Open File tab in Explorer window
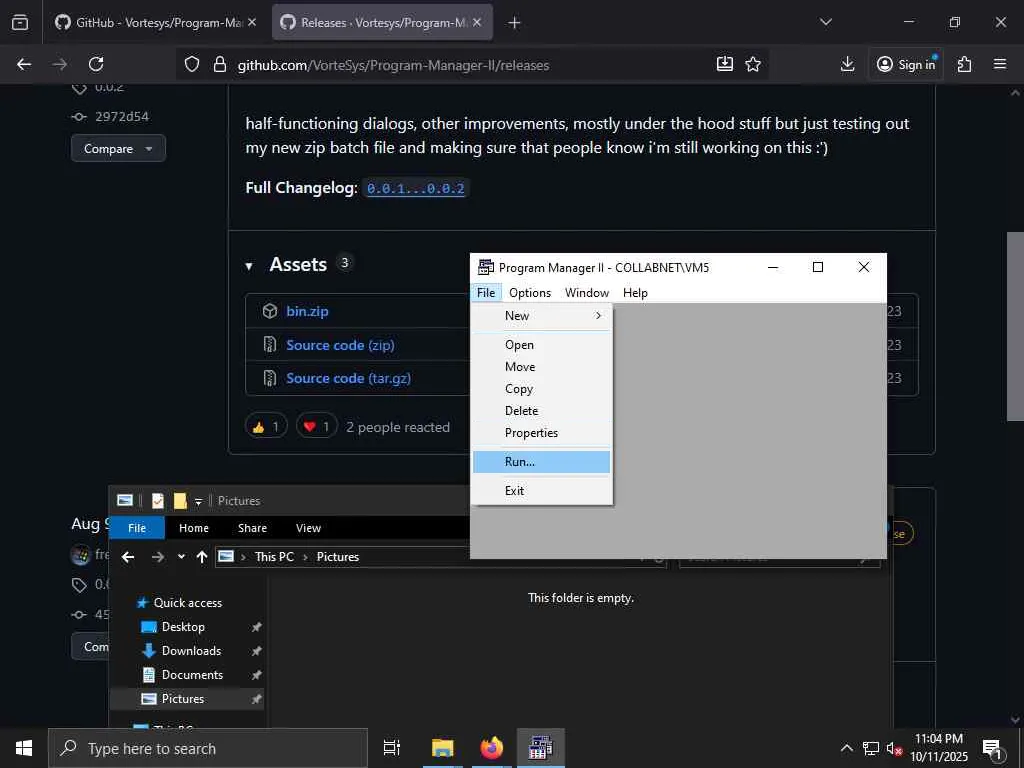This screenshot has width=1024, height=768. (137, 528)
